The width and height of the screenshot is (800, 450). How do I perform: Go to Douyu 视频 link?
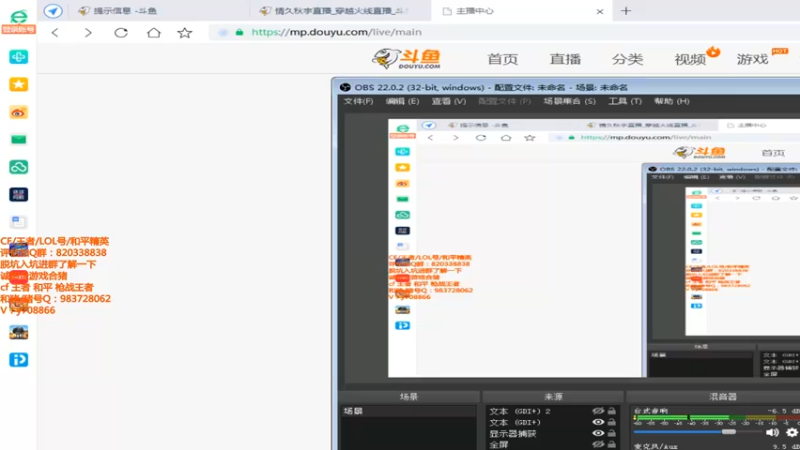690,59
